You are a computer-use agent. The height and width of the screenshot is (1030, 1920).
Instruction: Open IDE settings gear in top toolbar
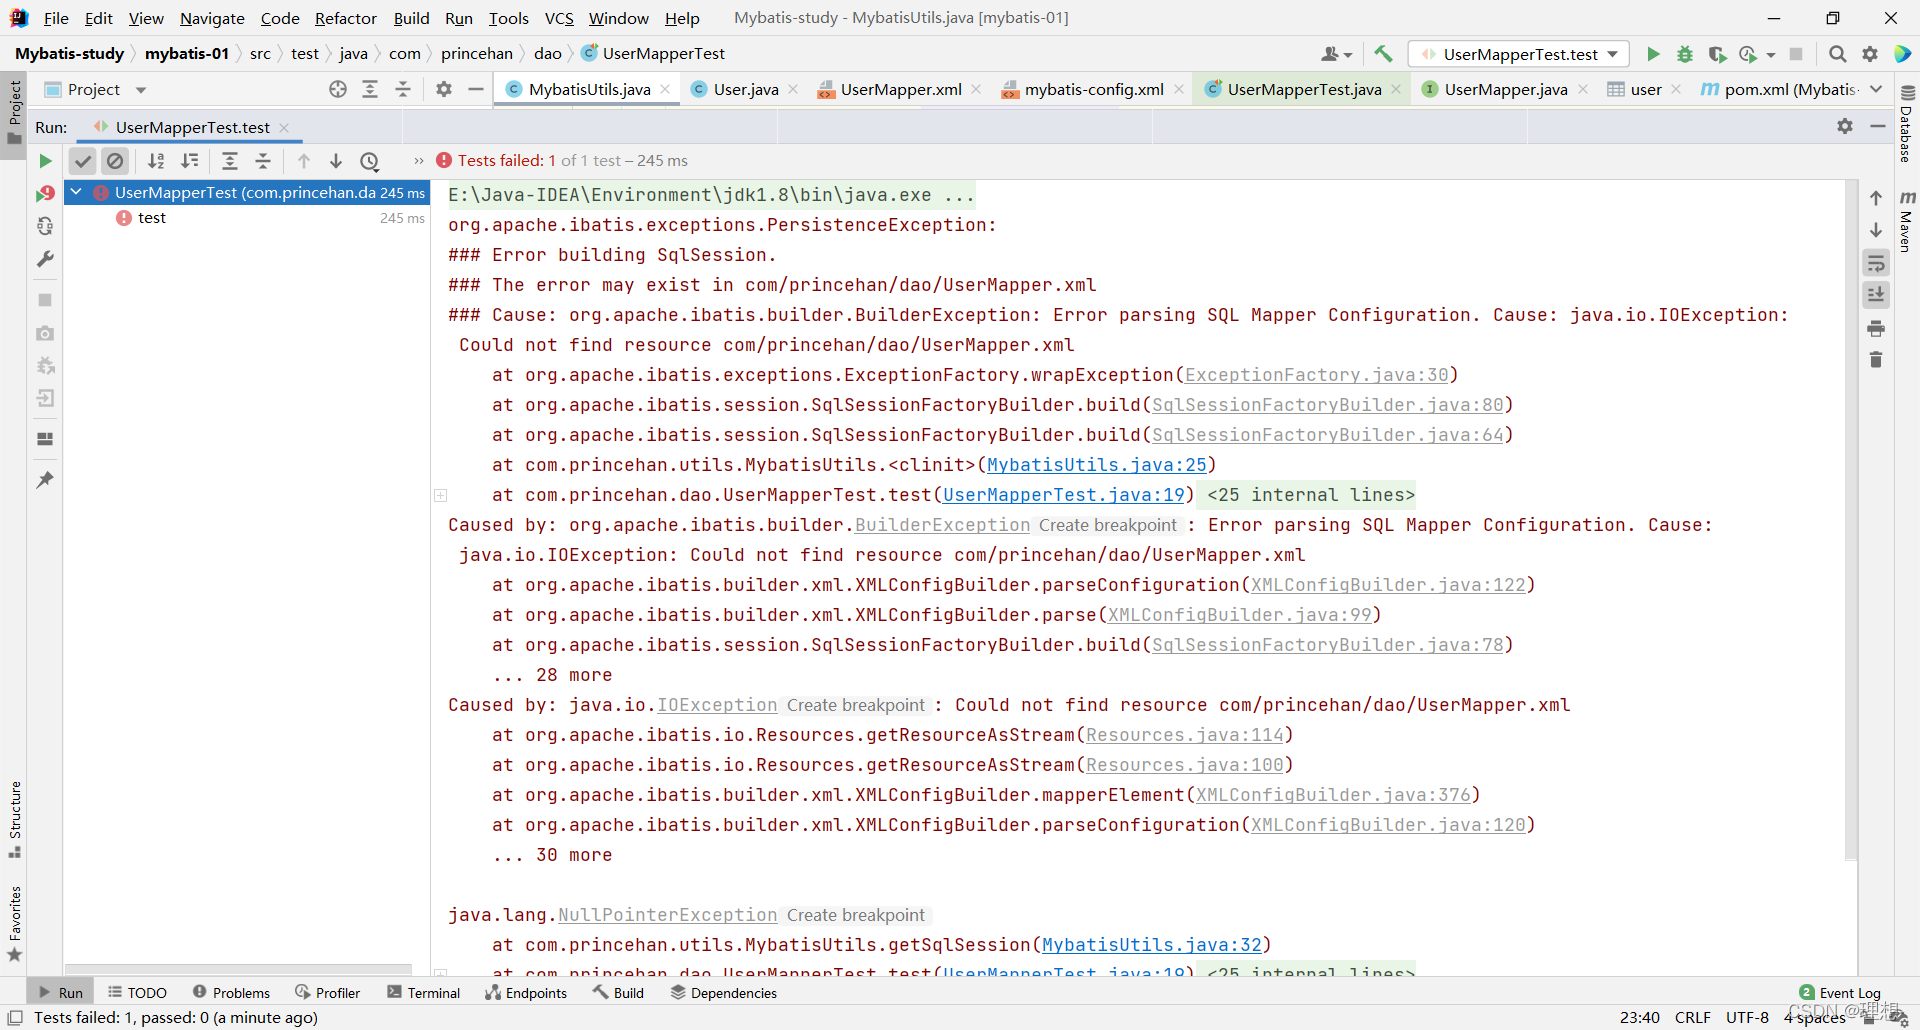click(x=1870, y=54)
